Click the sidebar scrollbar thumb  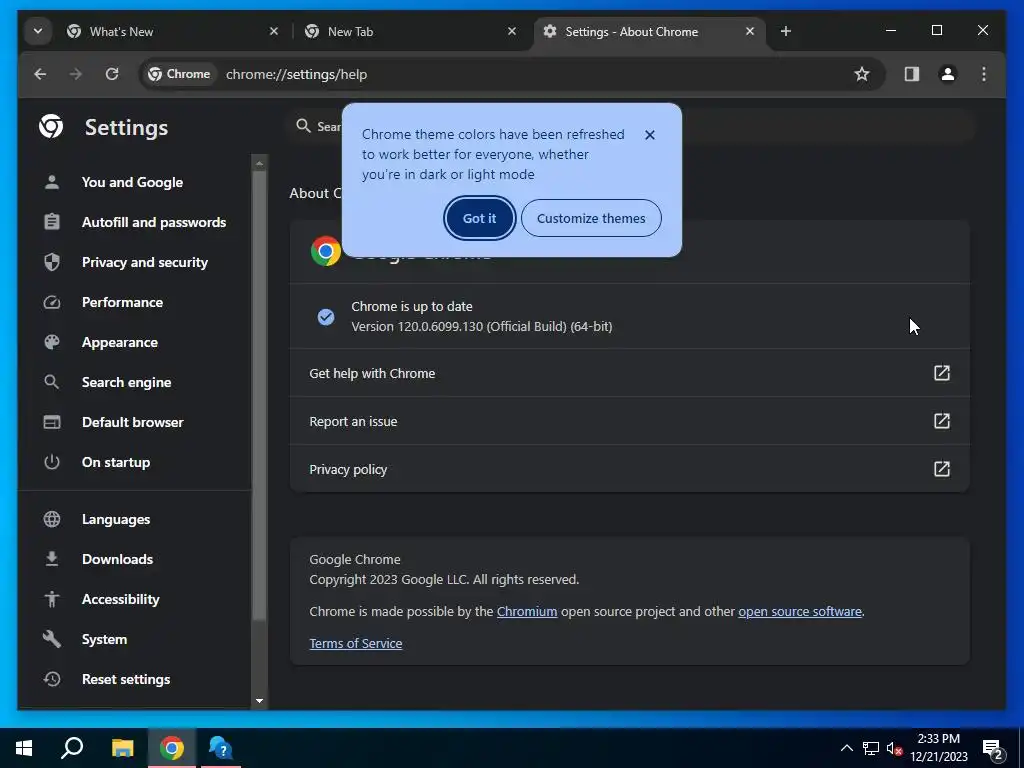259,395
